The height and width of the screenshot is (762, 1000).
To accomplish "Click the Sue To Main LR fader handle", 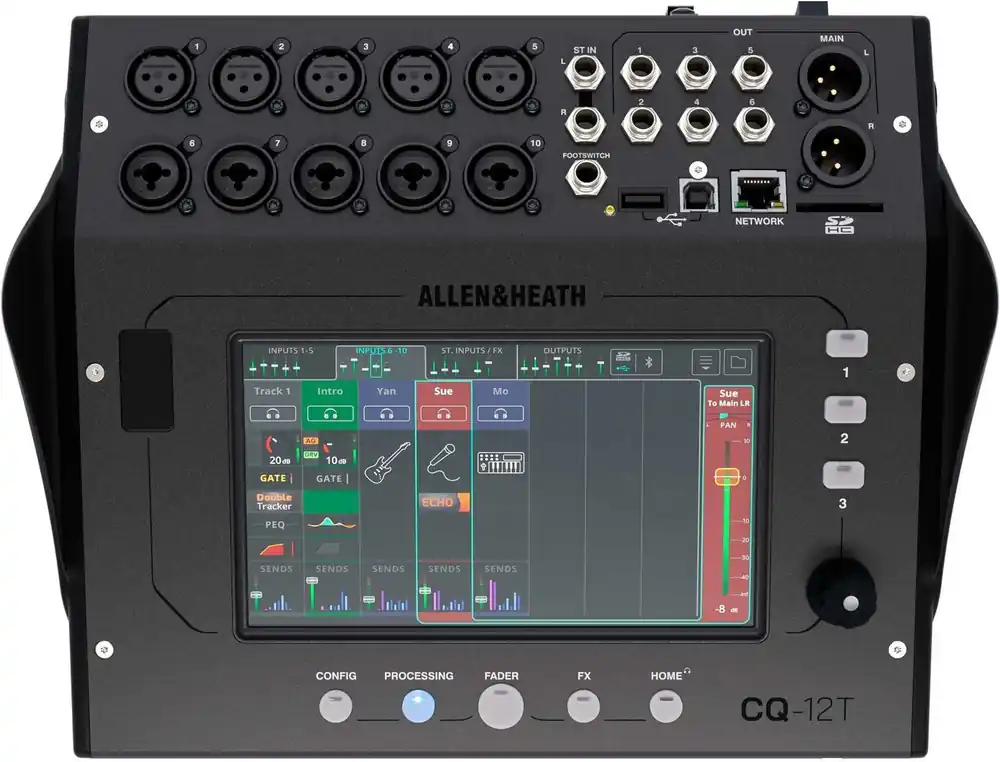I will (x=727, y=477).
